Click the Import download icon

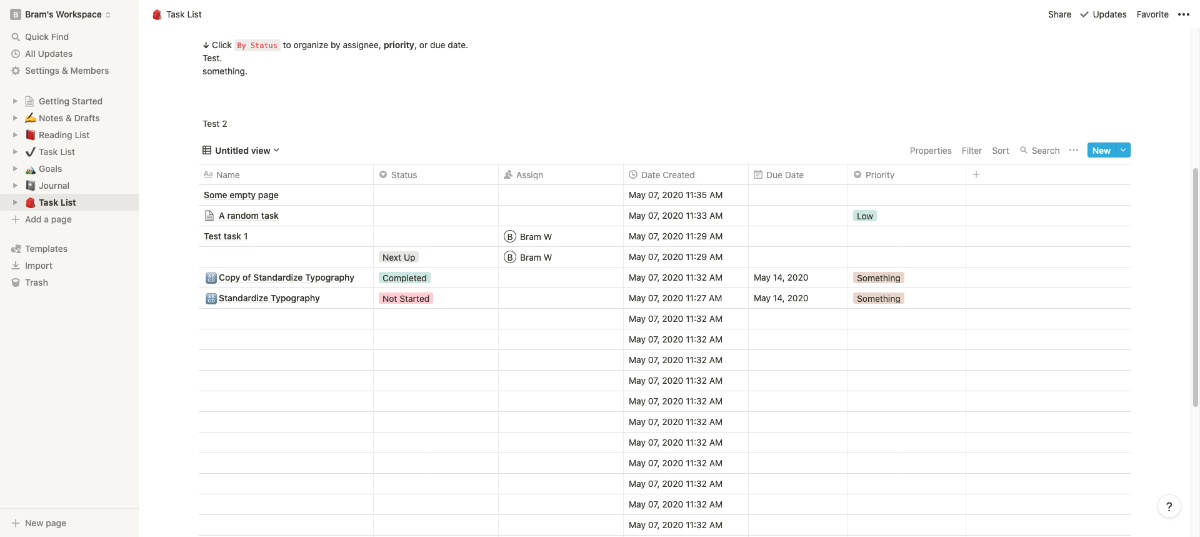coord(16,266)
